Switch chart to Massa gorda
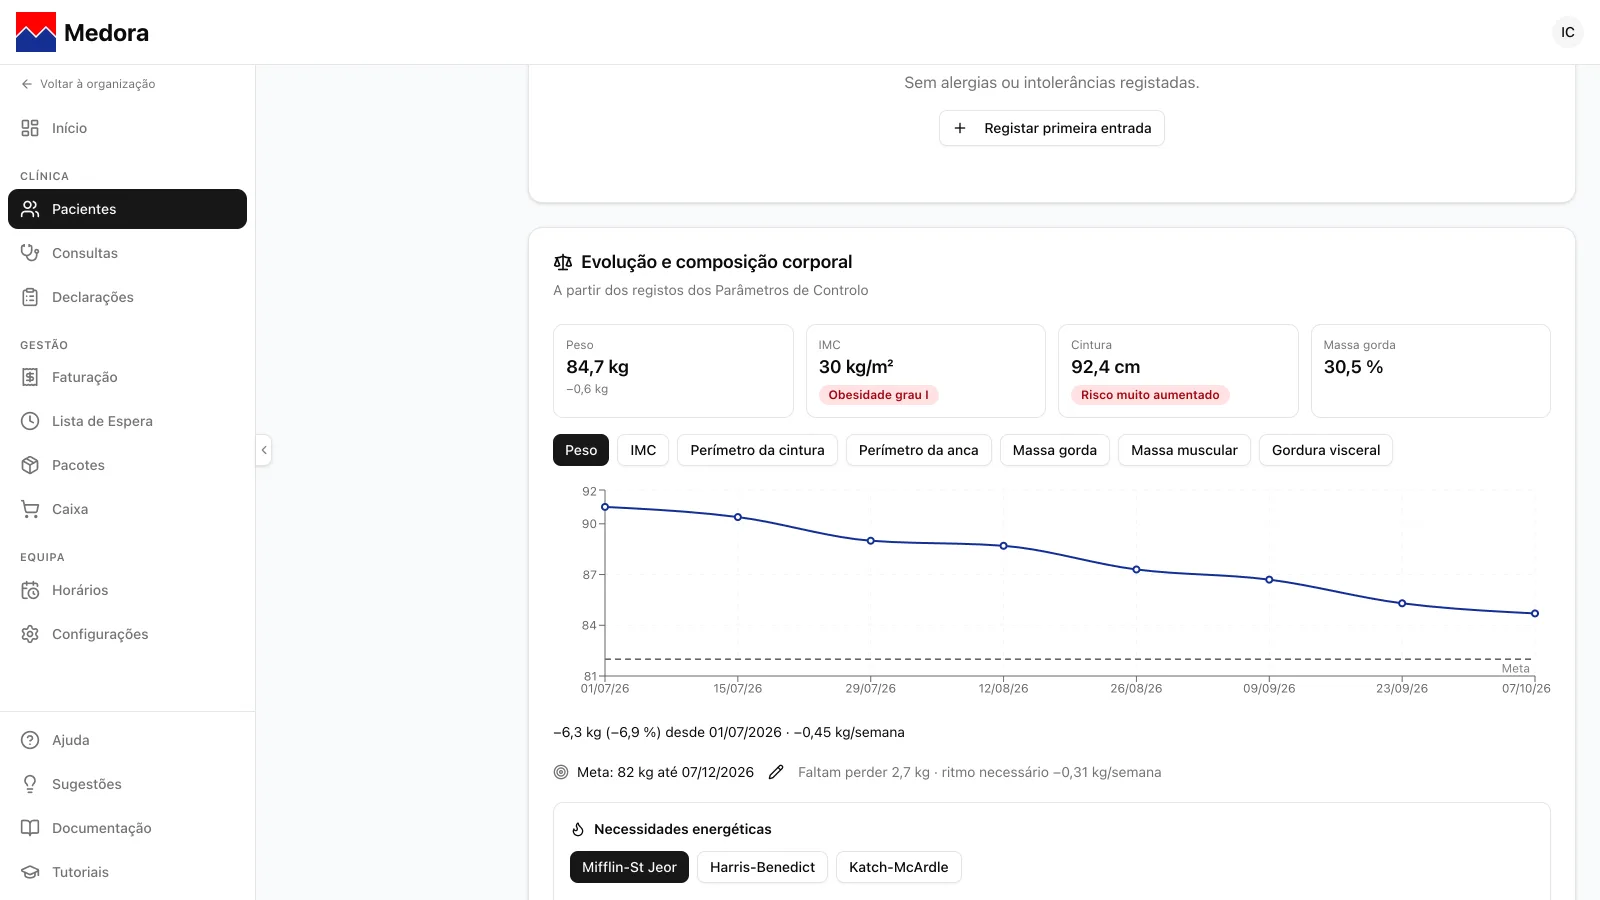The height and width of the screenshot is (900, 1600). (x=1055, y=450)
